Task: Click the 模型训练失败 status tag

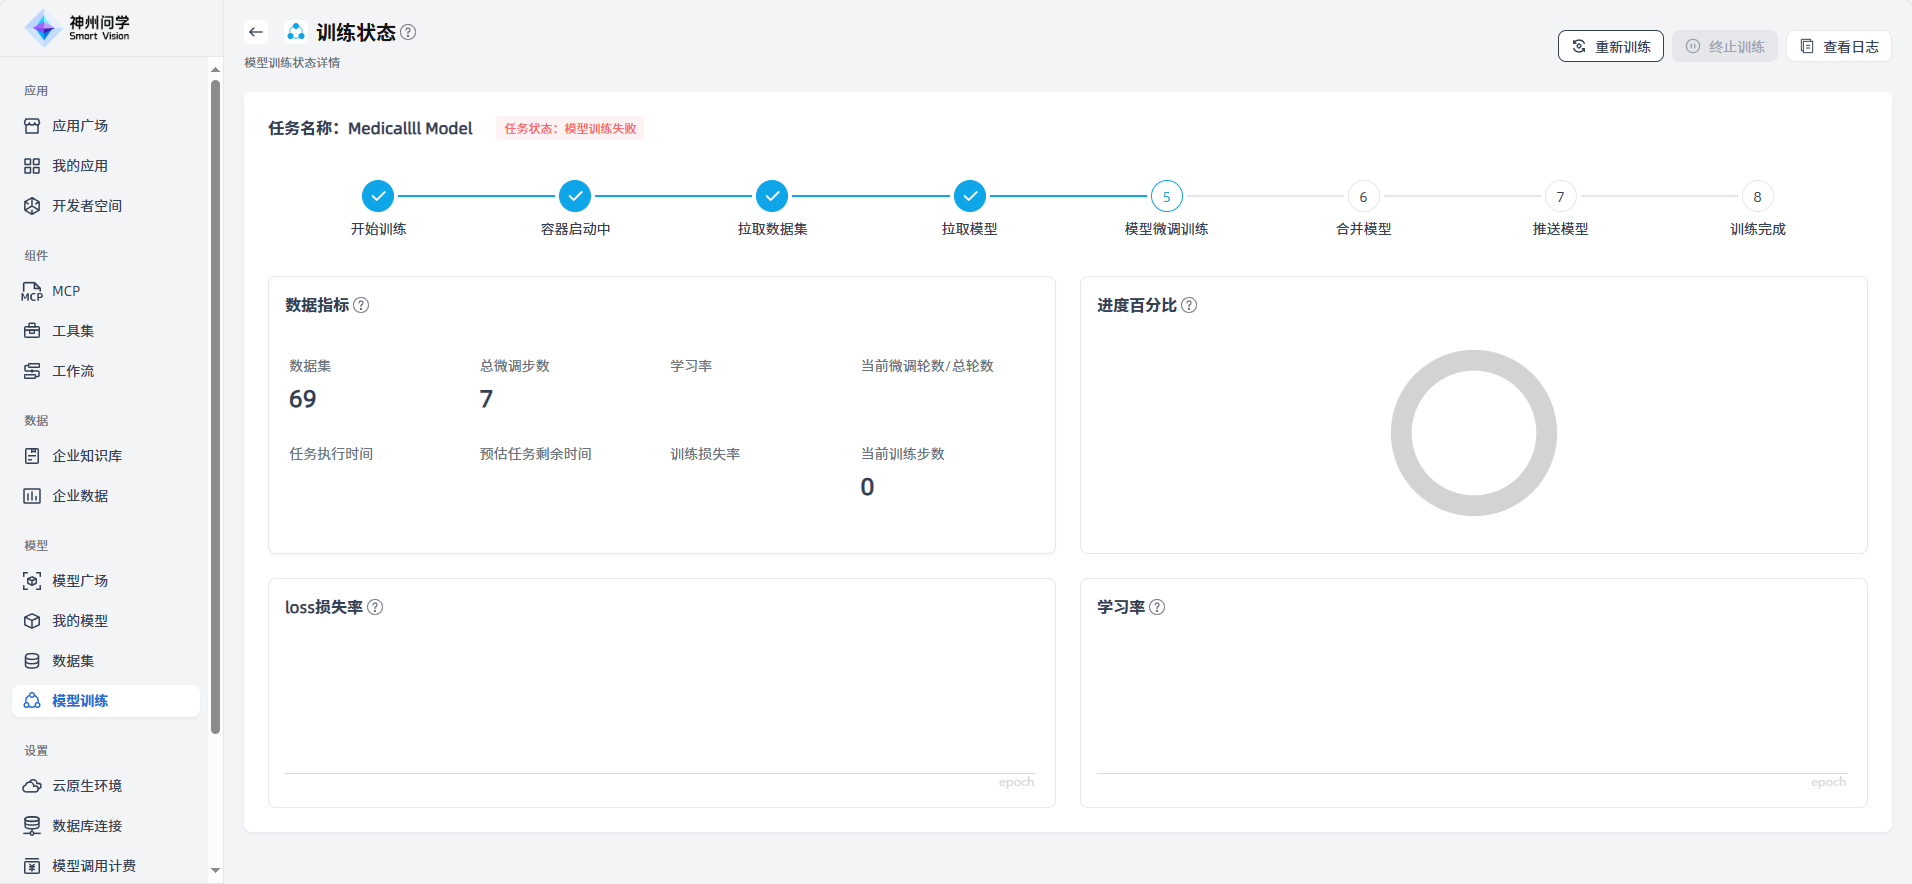Action: coord(570,128)
